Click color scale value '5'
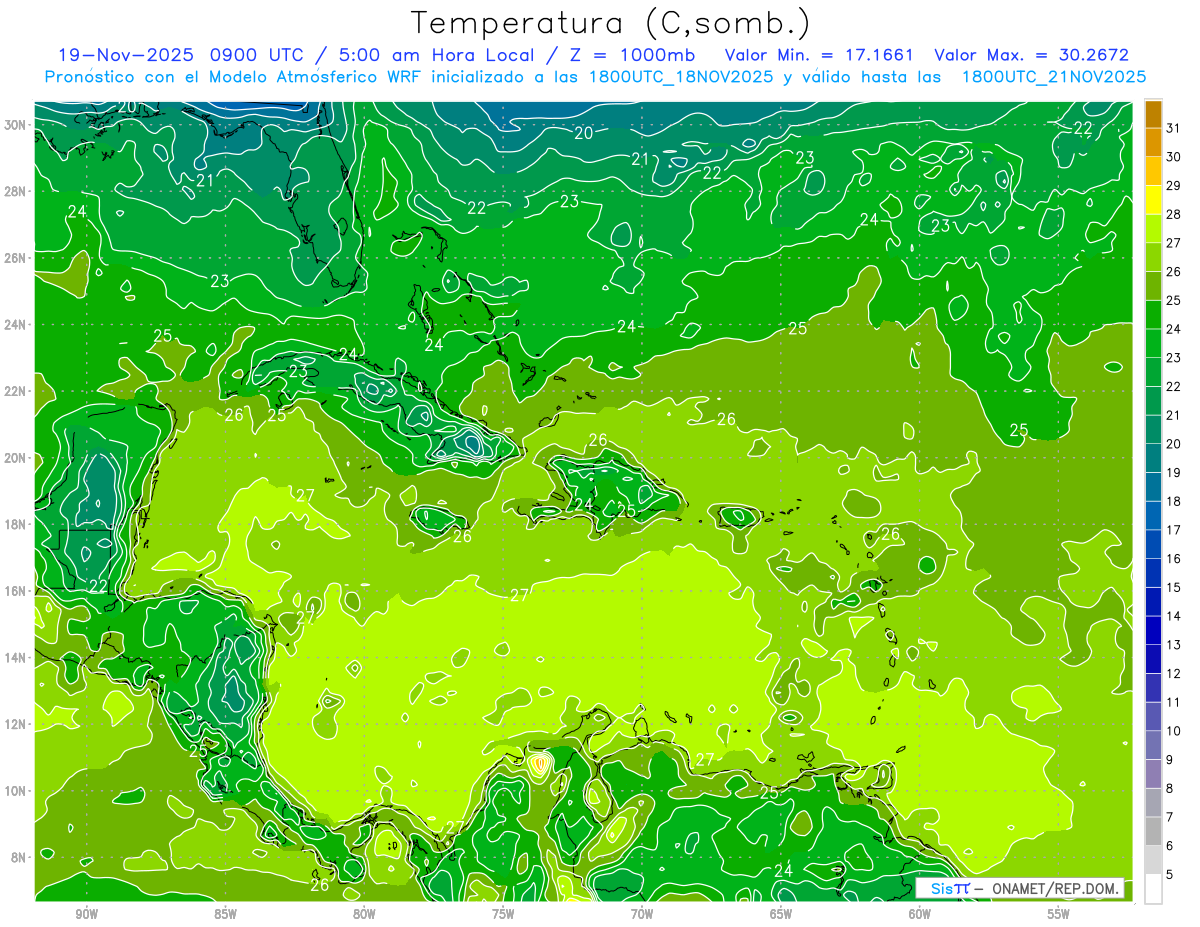The width and height of the screenshot is (1200, 927). 1171,874
